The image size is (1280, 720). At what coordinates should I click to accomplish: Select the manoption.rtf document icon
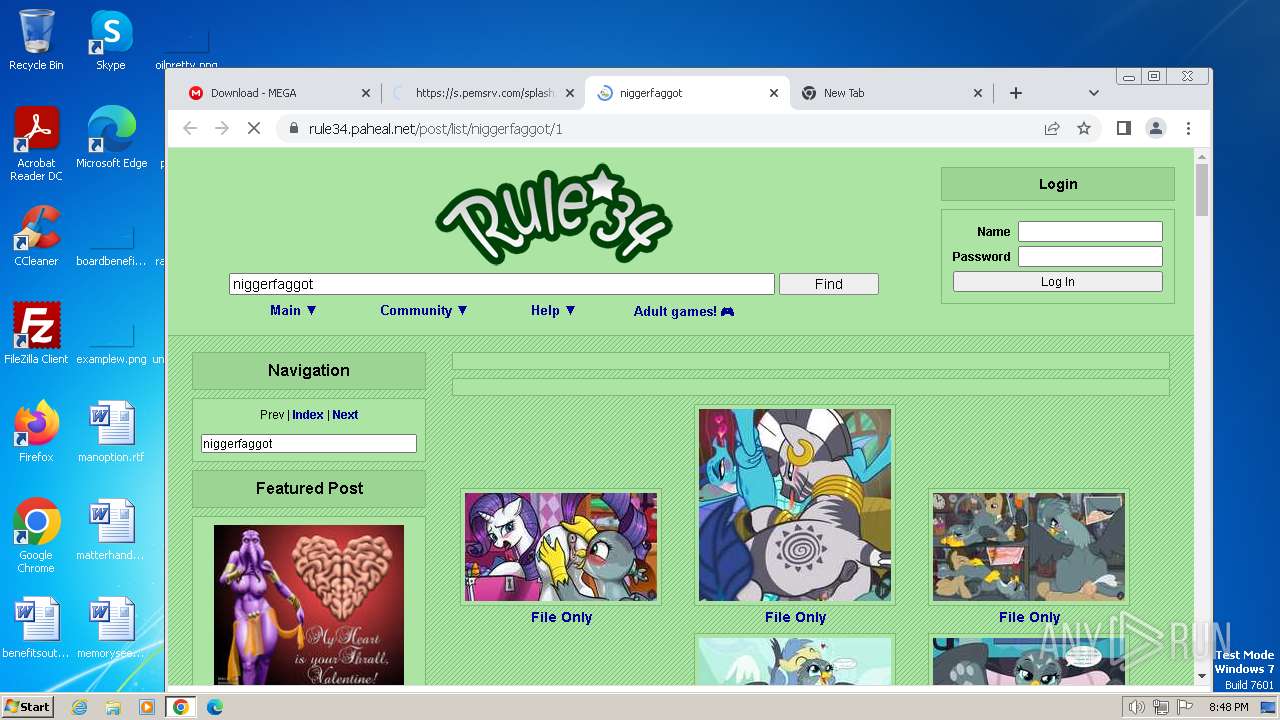111,431
